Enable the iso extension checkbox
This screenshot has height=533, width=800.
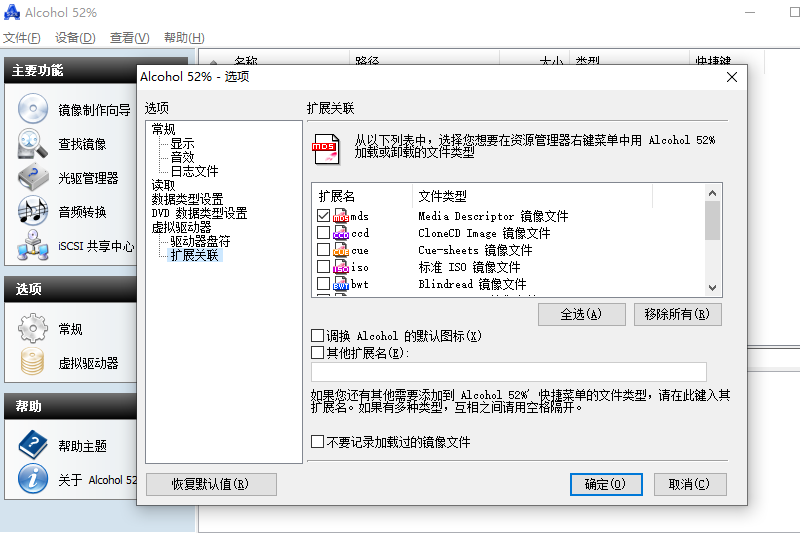(323, 267)
